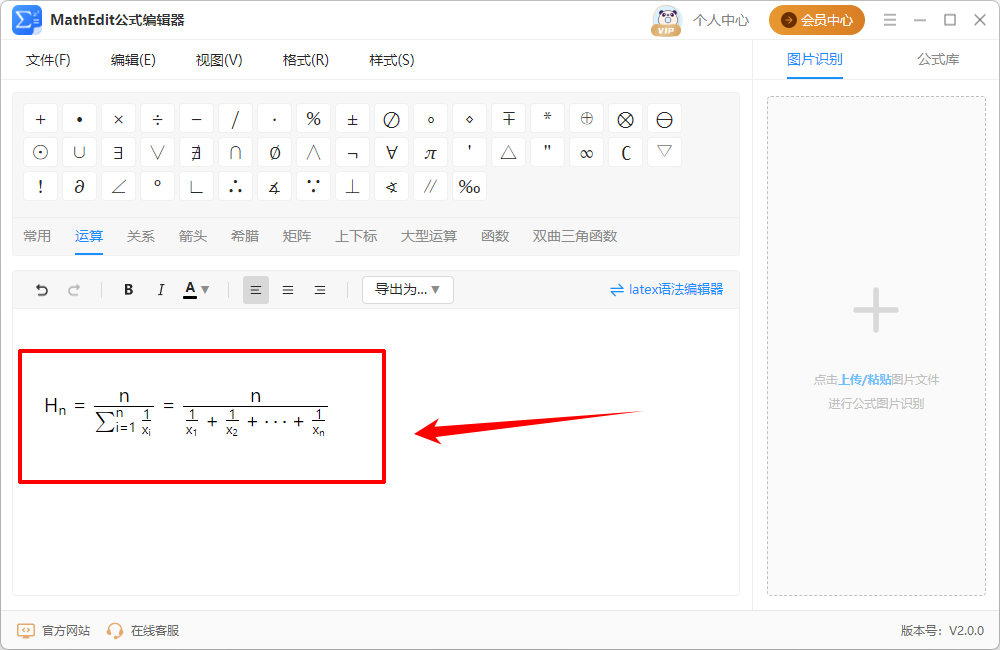Open the 样式(S) menu

(x=392, y=60)
